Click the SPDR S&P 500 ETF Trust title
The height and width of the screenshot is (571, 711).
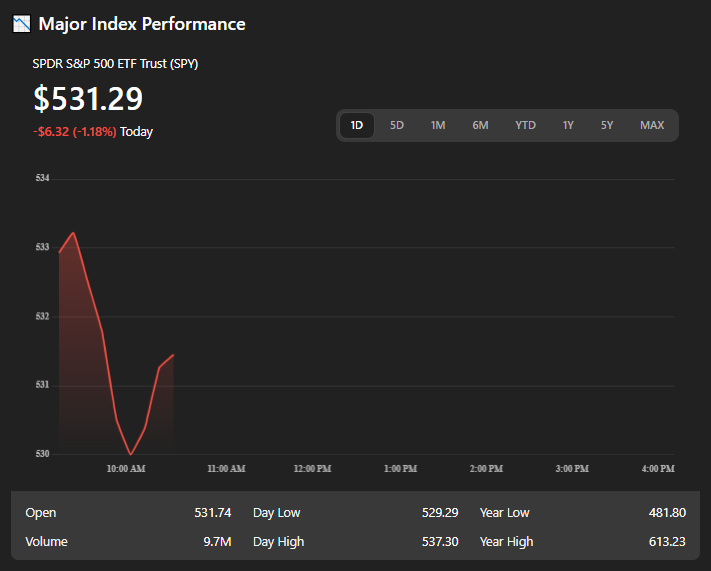point(115,63)
